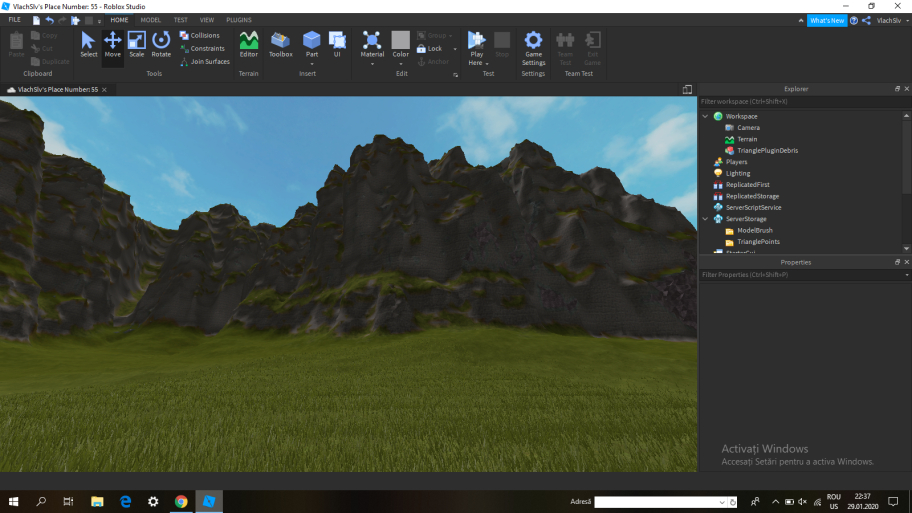This screenshot has height=513, width=912.
Task: Click the Select arrow tool
Action: 89,42
